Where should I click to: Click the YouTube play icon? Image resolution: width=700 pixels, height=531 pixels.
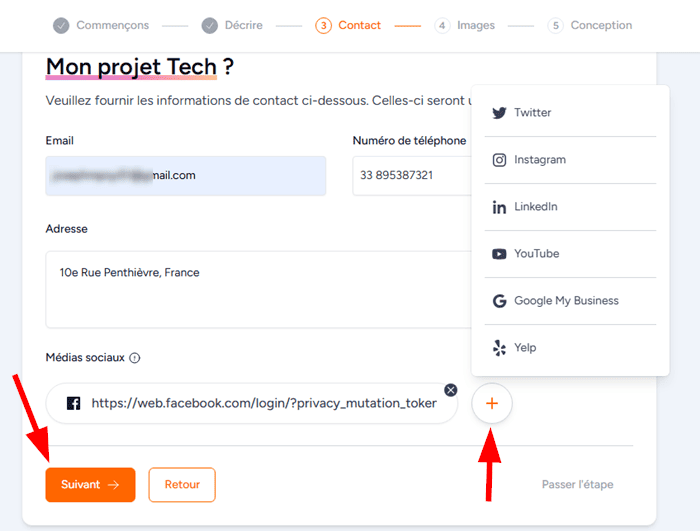click(x=499, y=254)
